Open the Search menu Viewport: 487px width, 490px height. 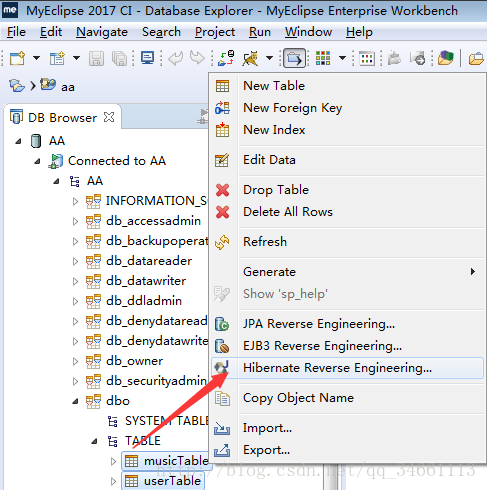click(161, 32)
